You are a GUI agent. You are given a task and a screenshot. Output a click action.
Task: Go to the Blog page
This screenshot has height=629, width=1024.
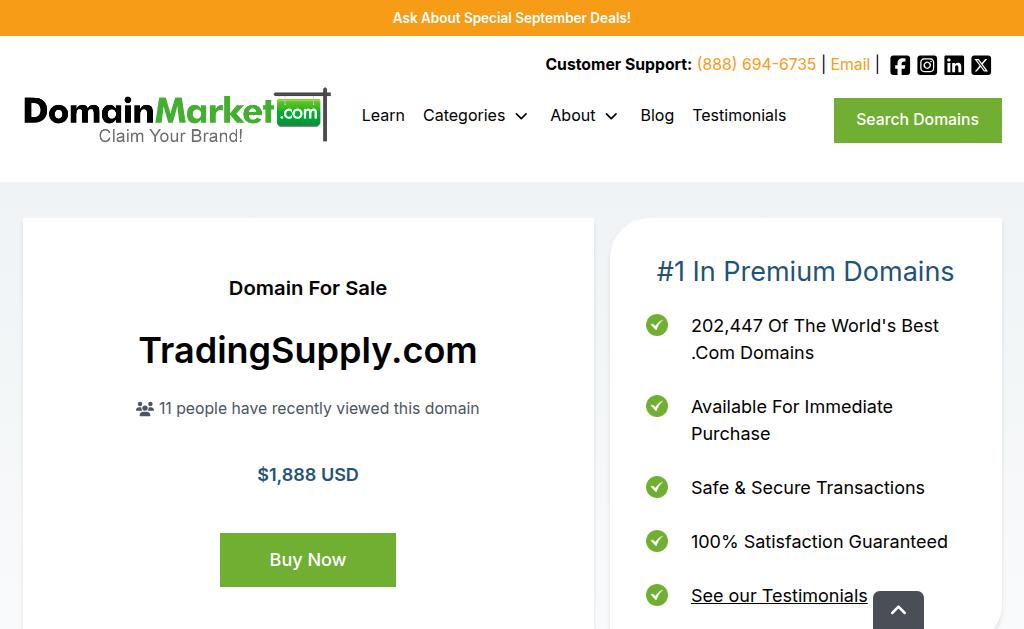657,116
